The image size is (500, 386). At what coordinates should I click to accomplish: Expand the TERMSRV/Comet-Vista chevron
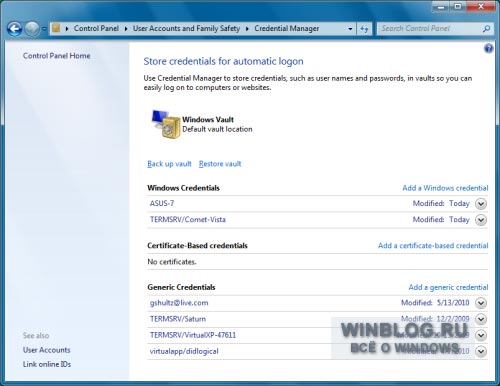tap(481, 220)
